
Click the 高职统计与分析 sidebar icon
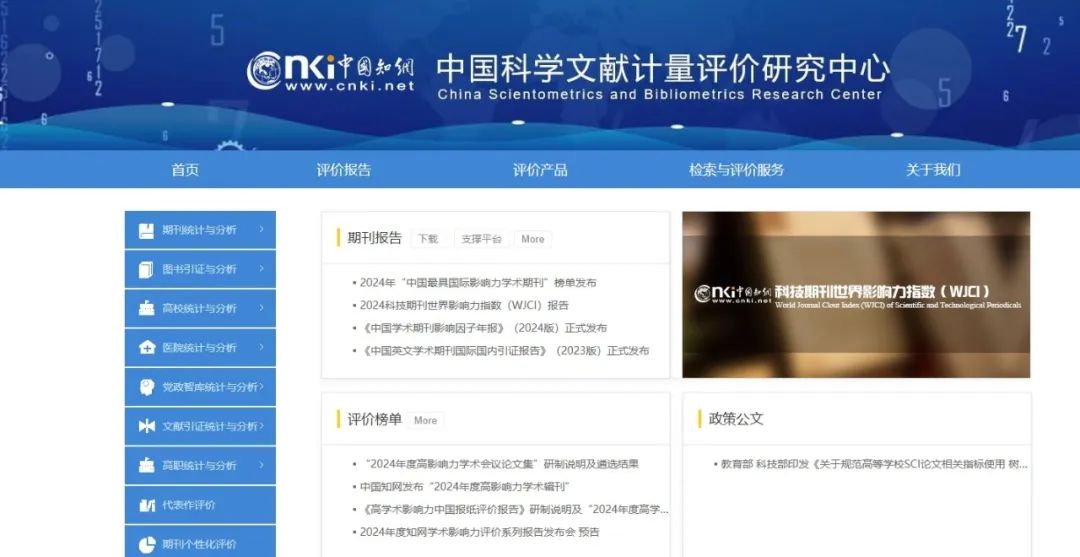146,465
